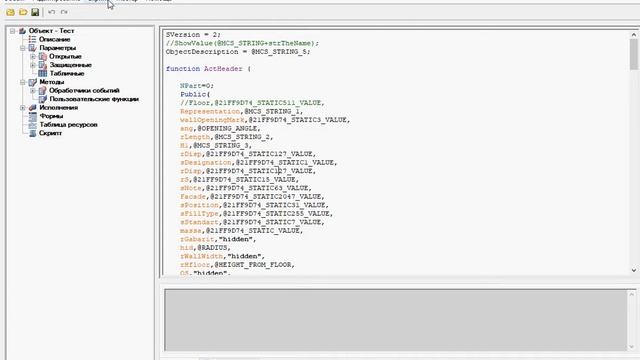The width and height of the screenshot is (640, 360).
Task: Click the sPosition code line
Action: pyautogui.click(x=254, y=205)
